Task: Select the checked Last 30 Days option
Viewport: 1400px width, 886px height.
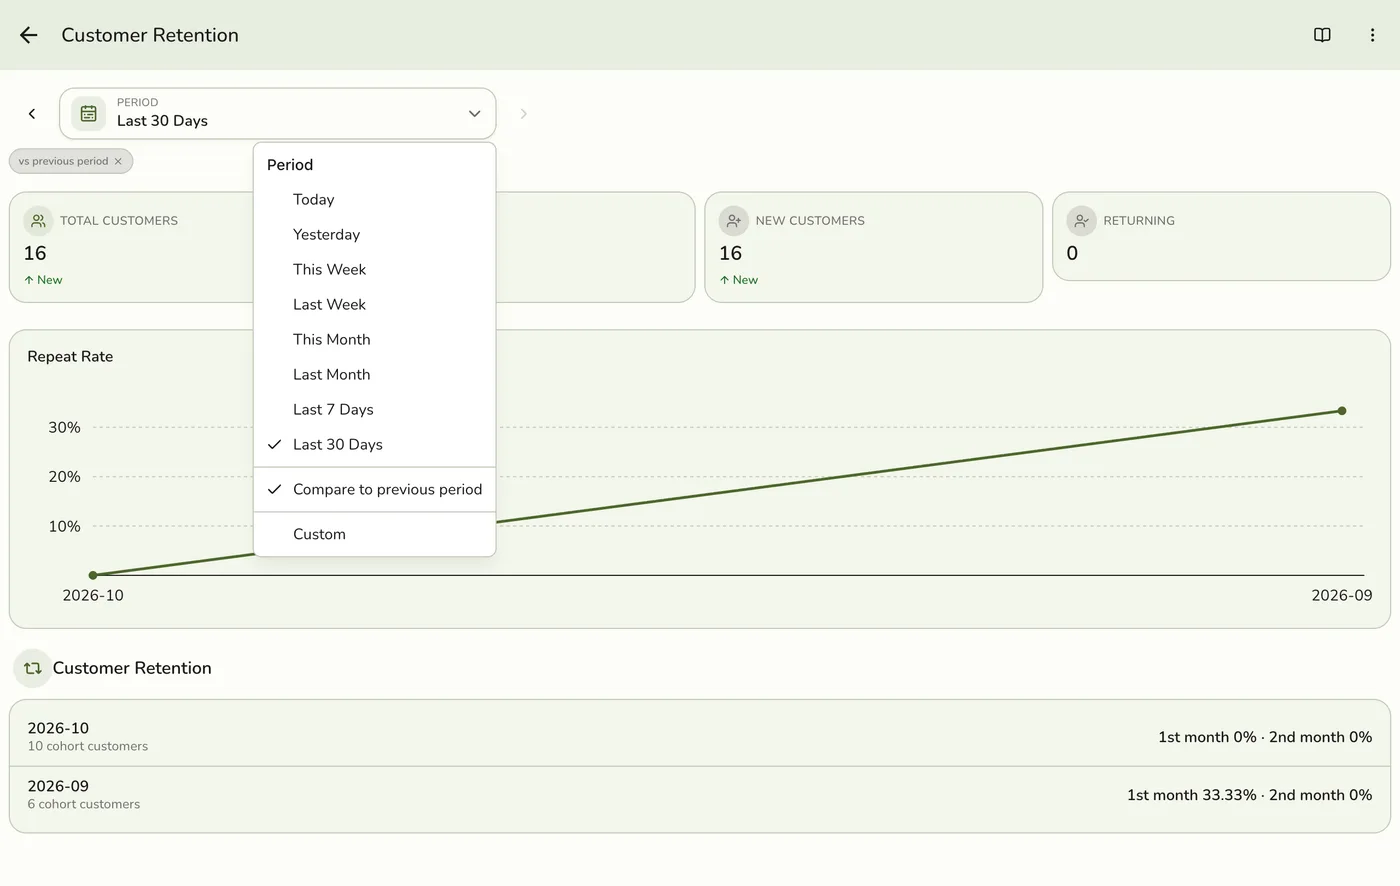Action: click(375, 445)
